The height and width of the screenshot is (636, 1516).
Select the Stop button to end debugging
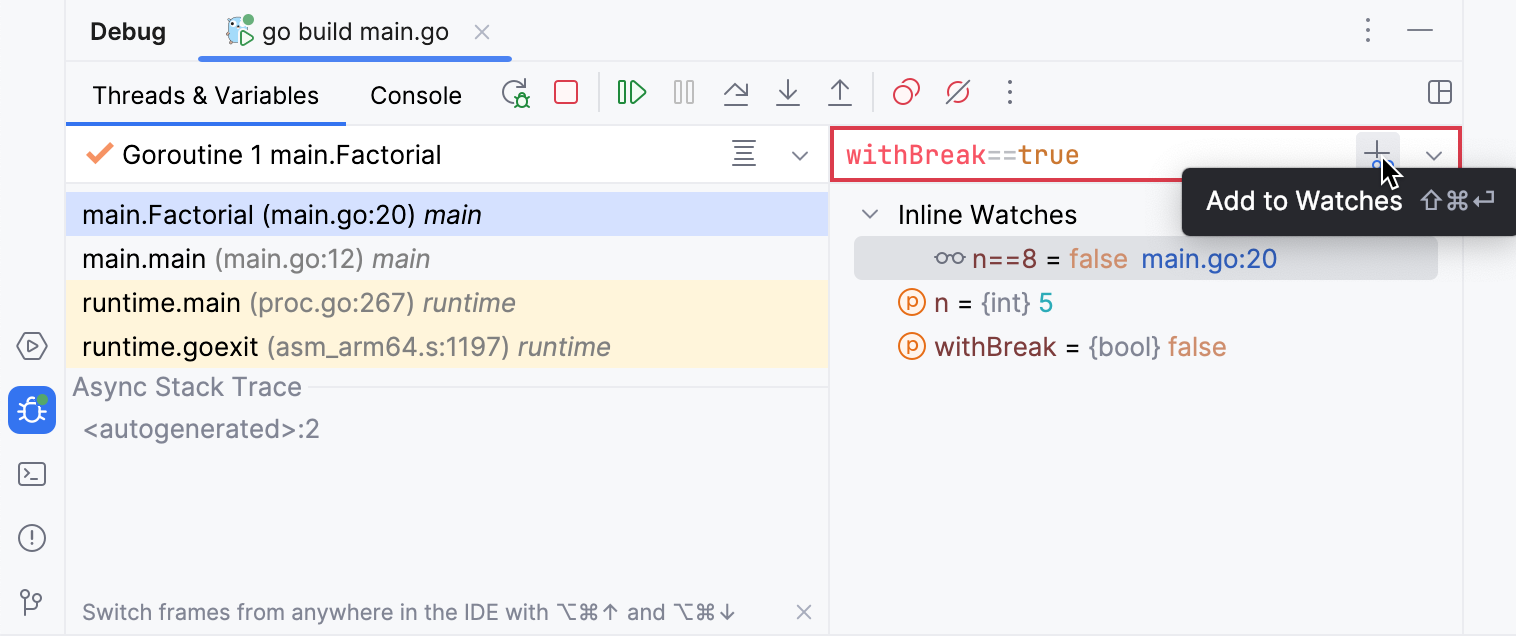point(565,92)
